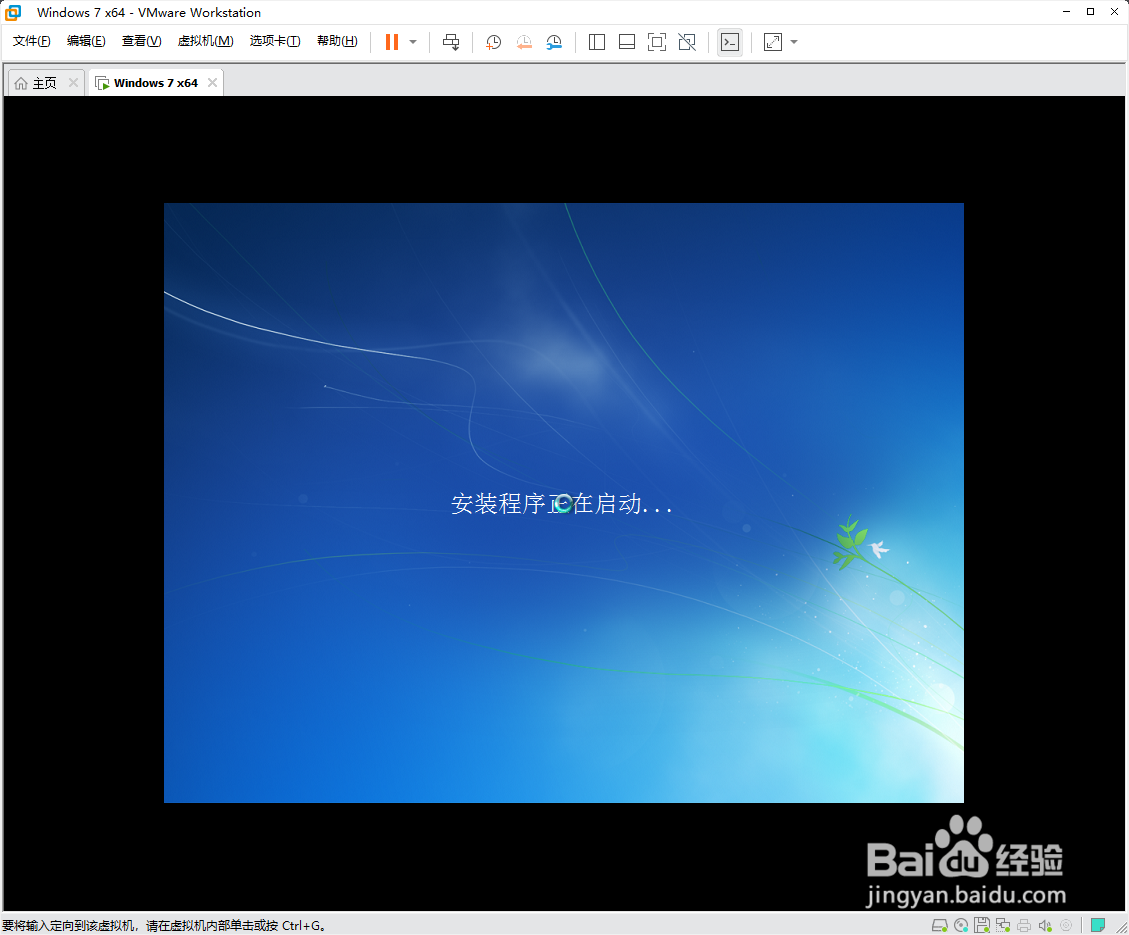Image resolution: width=1129 pixels, height=935 pixels.
Task: Click the VMware Workstation title bar icon
Action: (x=13, y=12)
